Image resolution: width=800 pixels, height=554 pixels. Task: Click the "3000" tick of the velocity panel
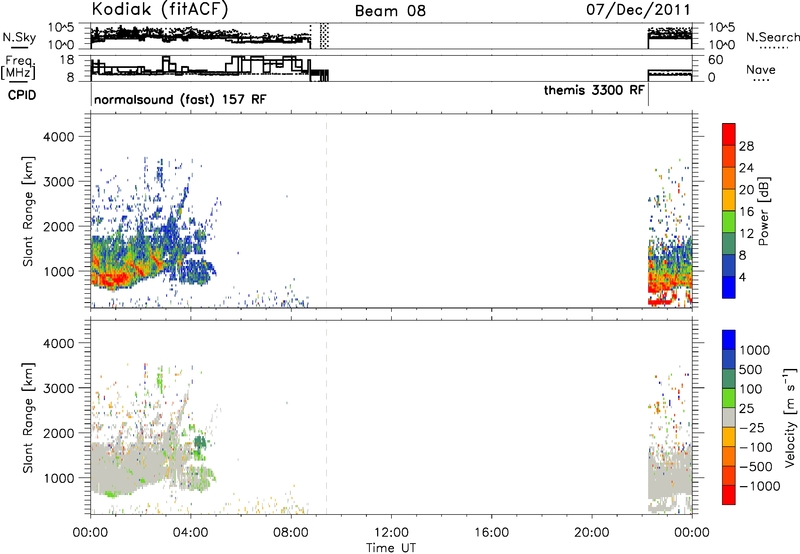tap(58, 388)
